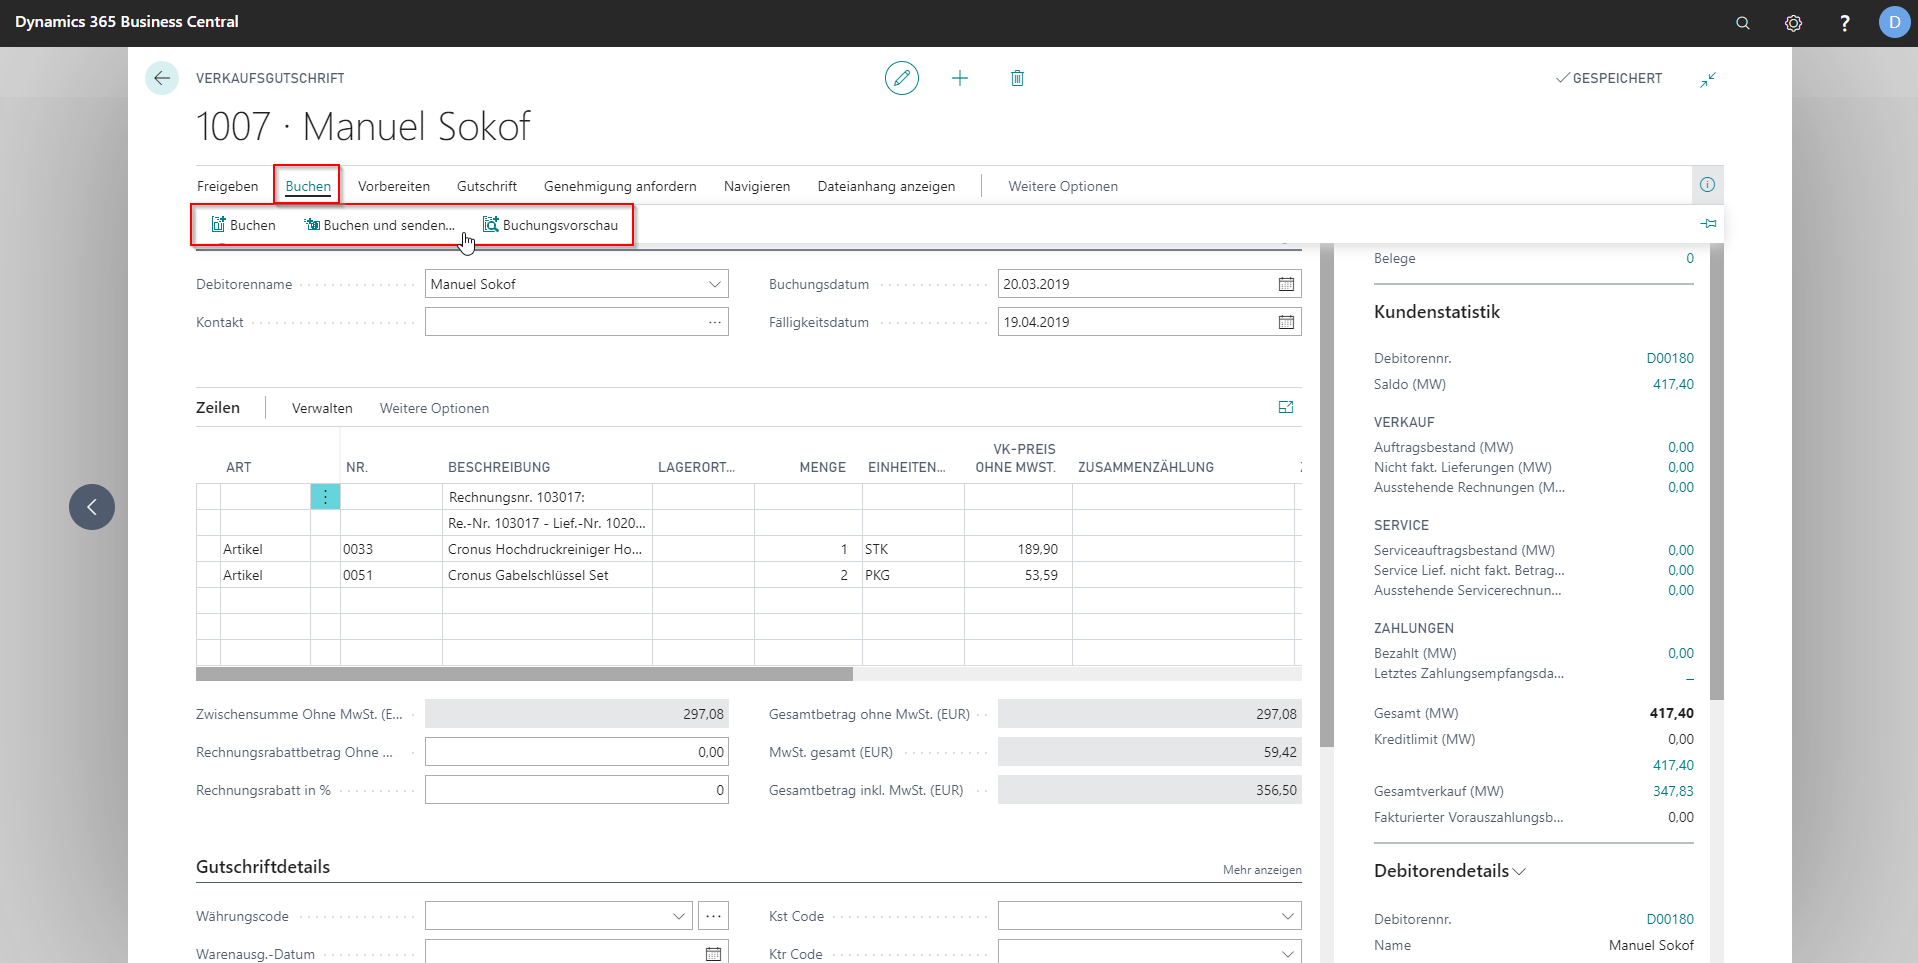Click Dateianhang anzeigen
The width and height of the screenshot is (1918, 963).
tap(886, 186)
